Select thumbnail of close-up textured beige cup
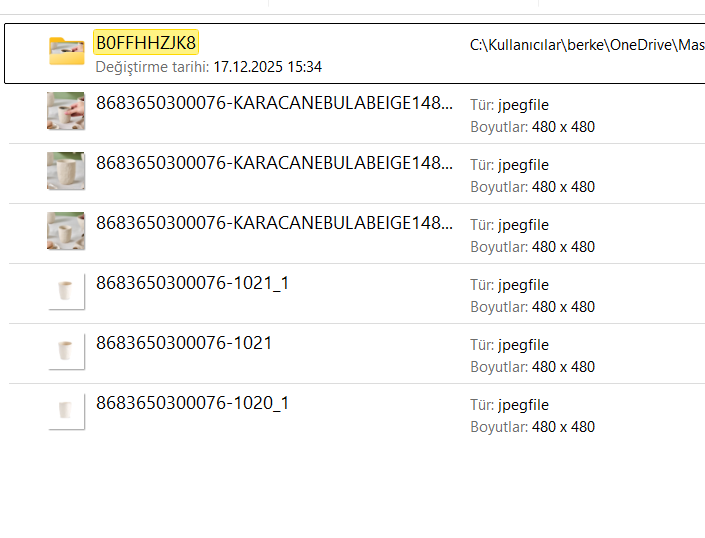The height and width of the screenshot is (538, 705). coord(66,171)
